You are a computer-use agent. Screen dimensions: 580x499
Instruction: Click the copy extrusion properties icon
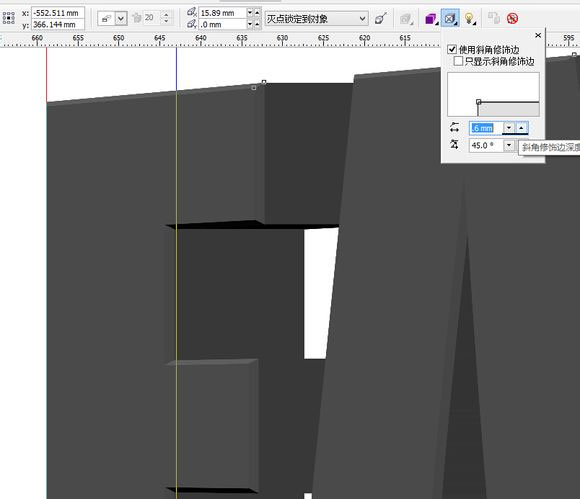click(x=493, y=18)
